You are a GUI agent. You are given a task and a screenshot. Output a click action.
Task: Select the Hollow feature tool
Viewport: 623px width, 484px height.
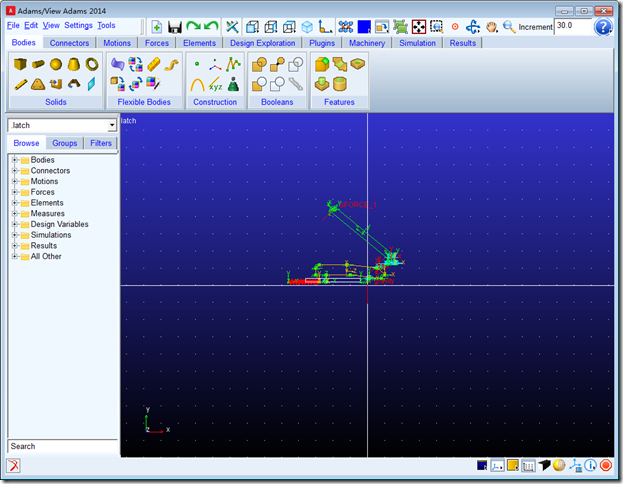pos(340,84)
